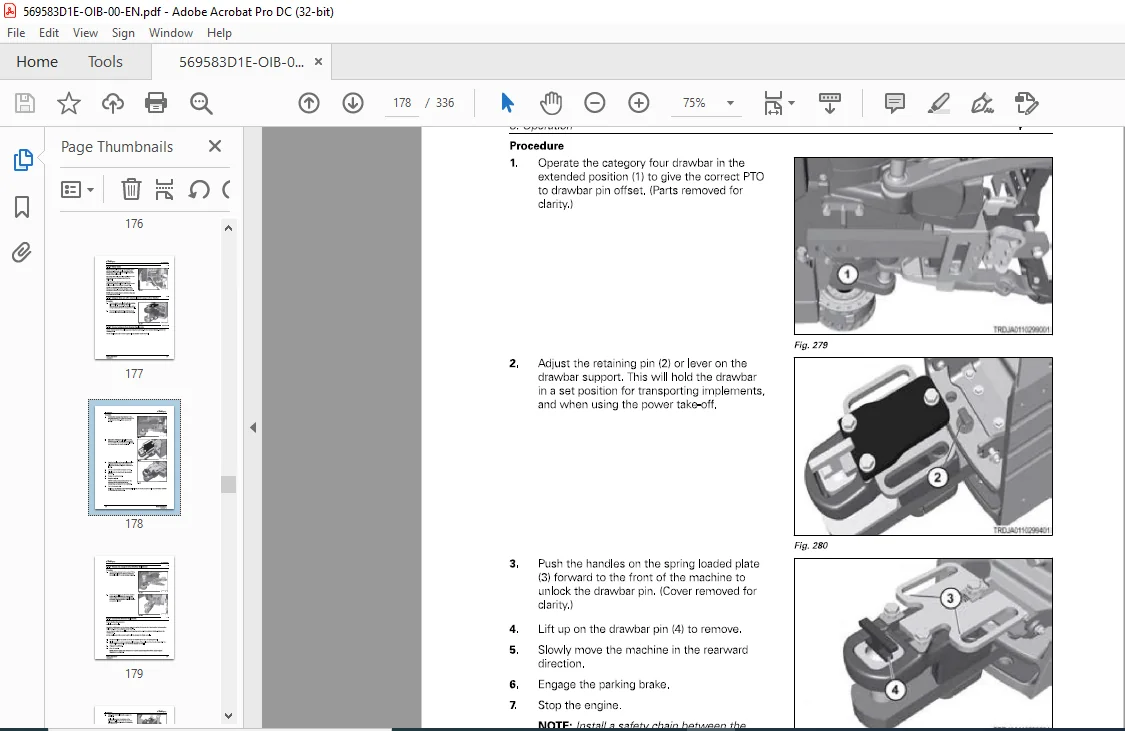Select page 179 thumbnail
The width and height of the screenshot is (1125, 731).
[x=134, y=608]
